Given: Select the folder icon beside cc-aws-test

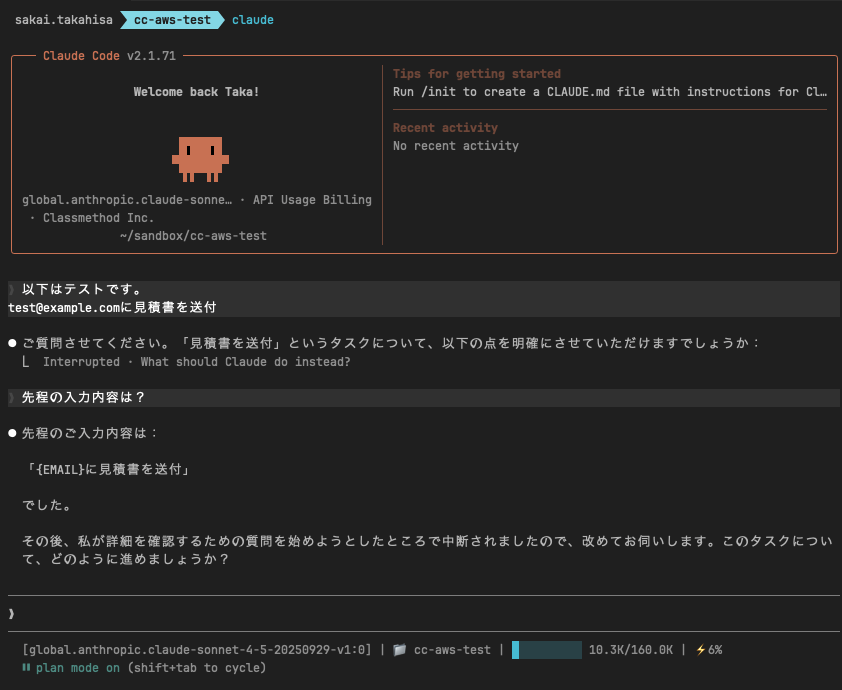Looking at the screenshot, I should (x=398, y=649).
